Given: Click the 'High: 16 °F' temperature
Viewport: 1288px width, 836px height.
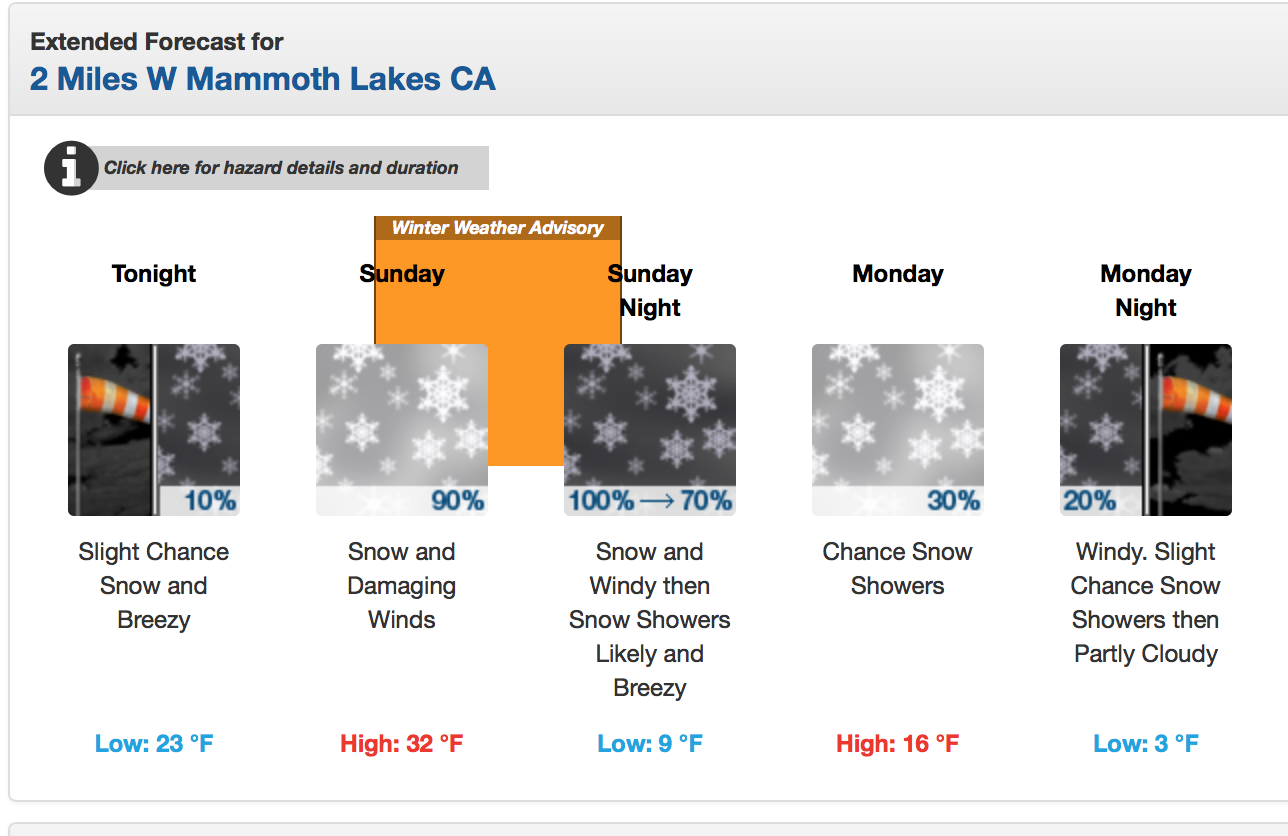Looking at the screenshot, I should tap(898, 744).
